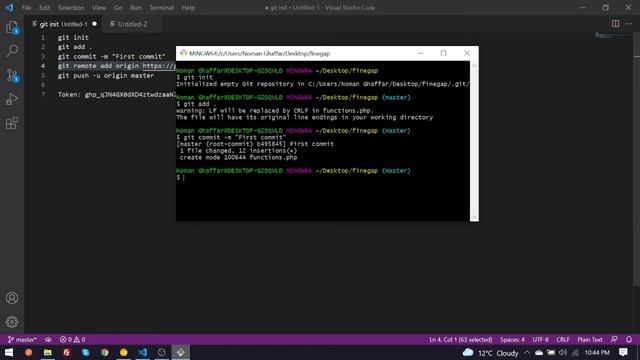Open the errors and warnings indicator
This screenshot has width=640, height=360.
[72, 339]
